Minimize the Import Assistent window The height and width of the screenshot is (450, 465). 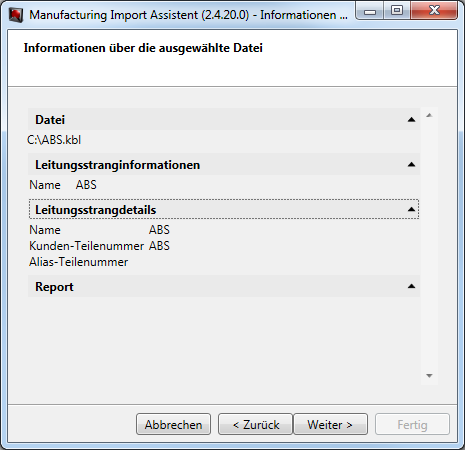coord(370,11)
